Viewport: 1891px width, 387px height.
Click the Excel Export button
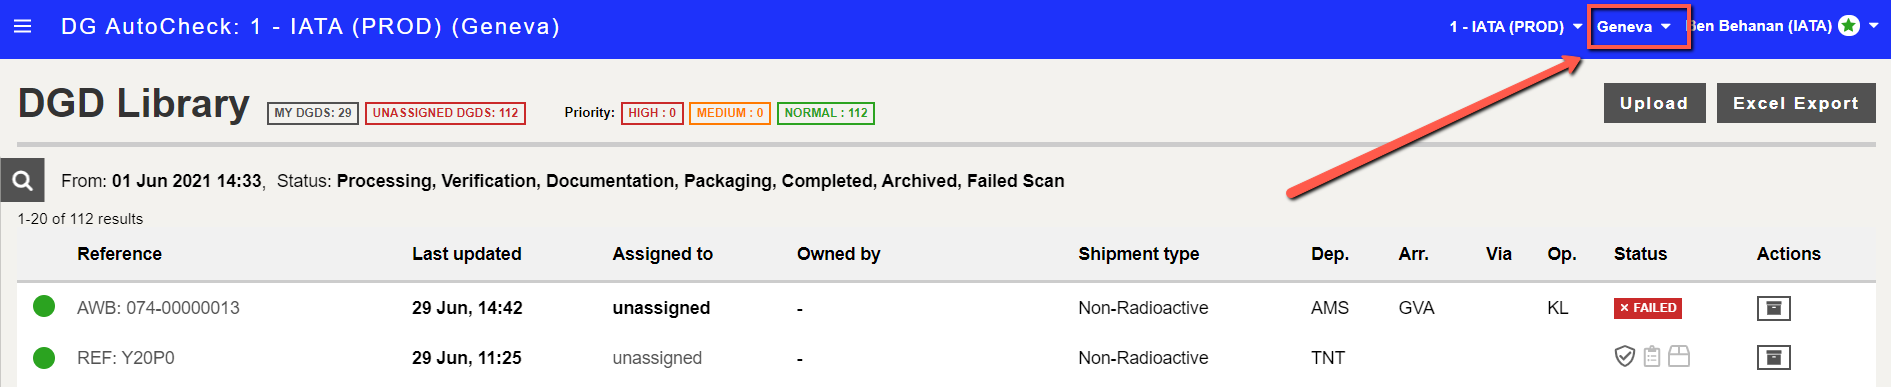[x=1796, y=103]
